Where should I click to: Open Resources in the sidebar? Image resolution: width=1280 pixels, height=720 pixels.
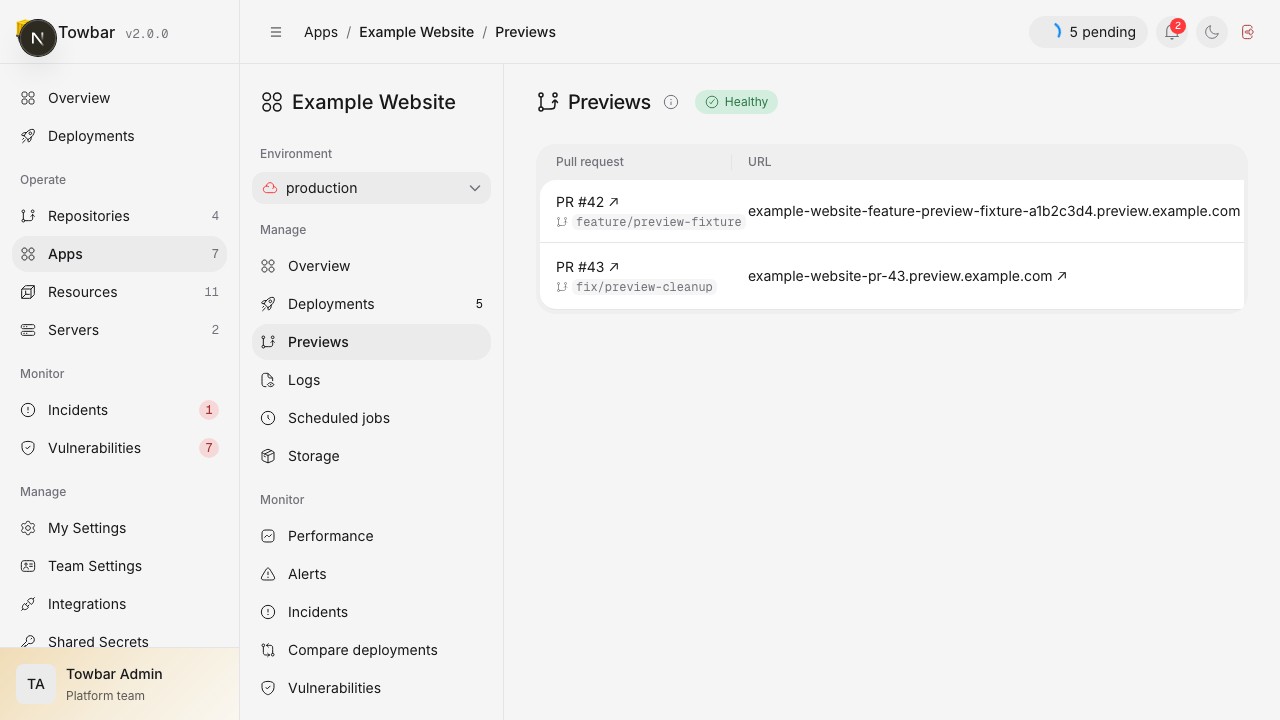[119, 292]
